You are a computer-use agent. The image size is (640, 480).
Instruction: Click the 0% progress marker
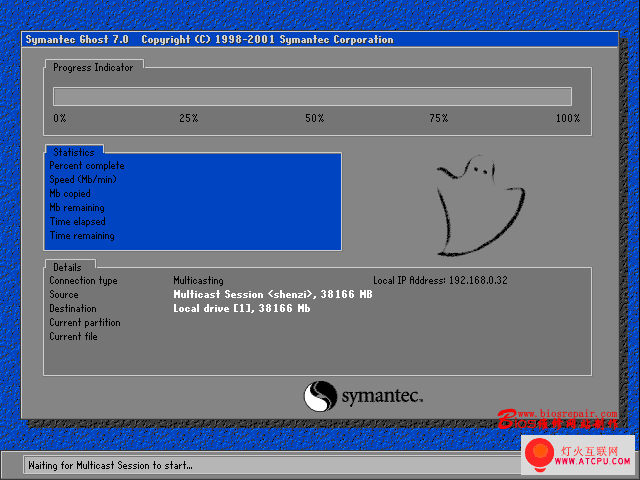click(60, 118)
